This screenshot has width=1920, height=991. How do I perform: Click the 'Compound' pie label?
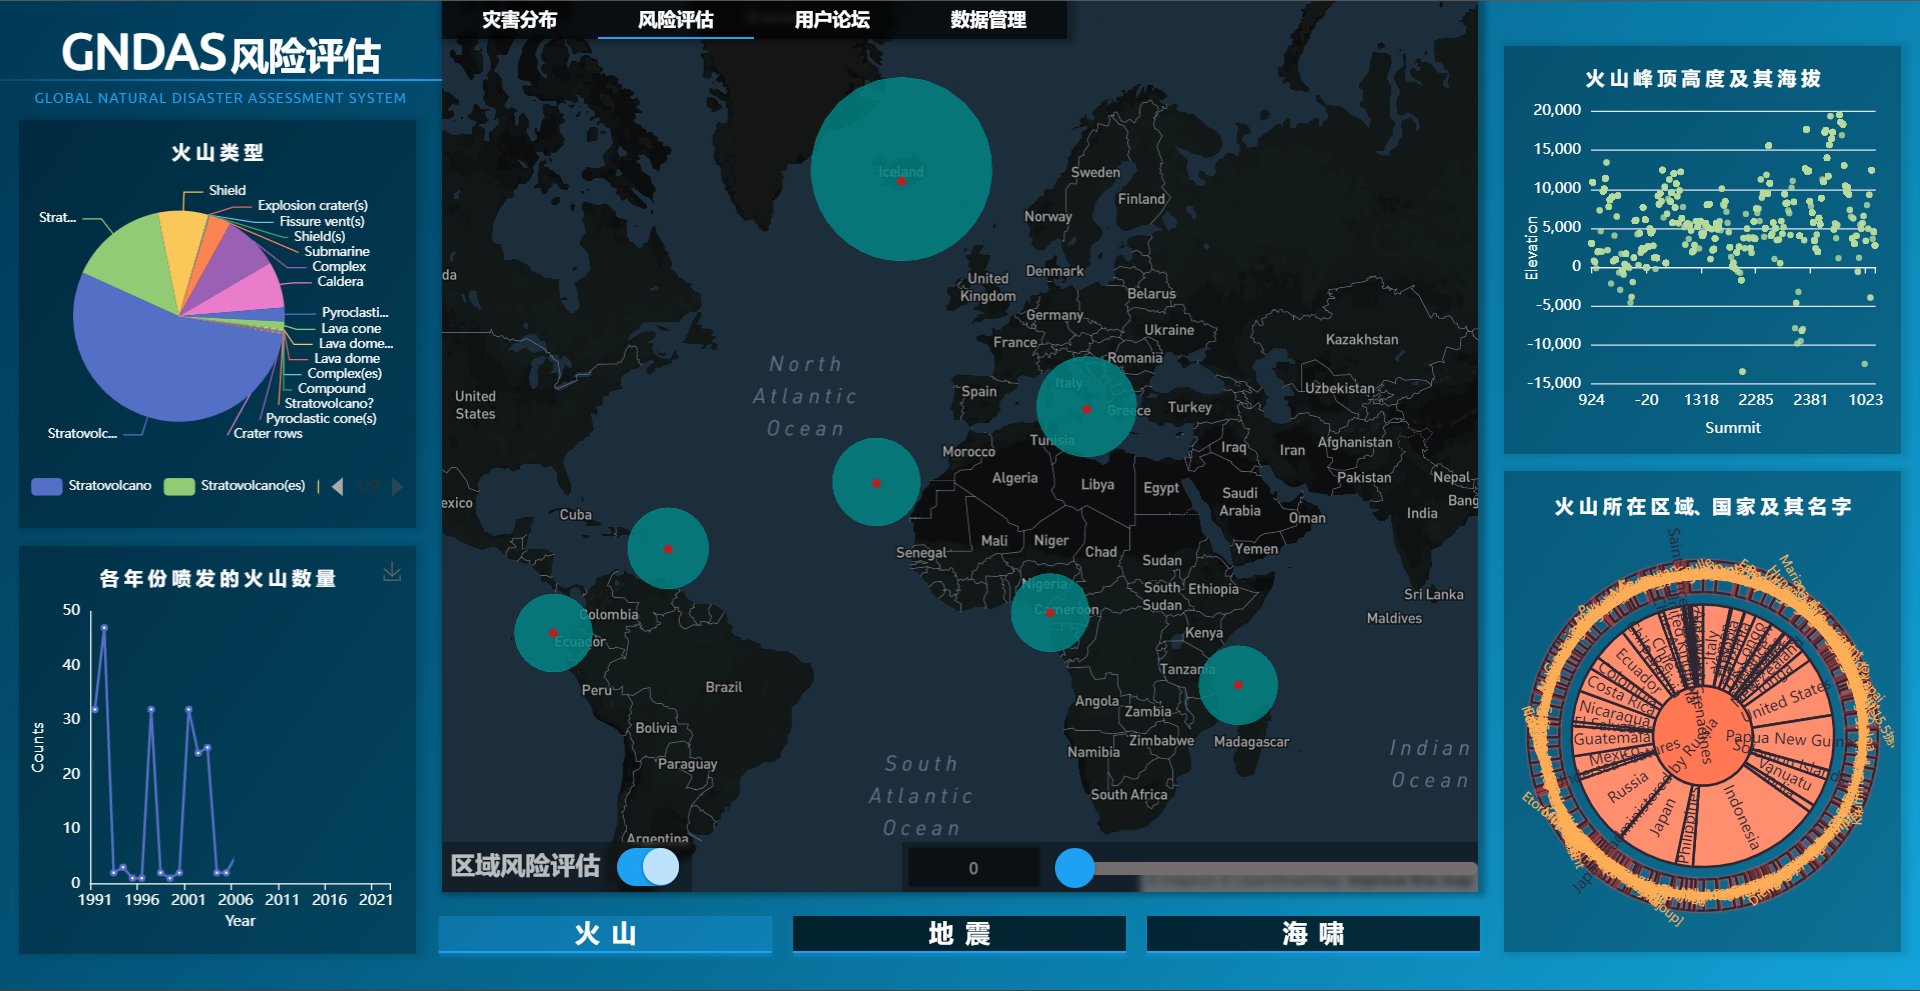[x=332, y=389]
